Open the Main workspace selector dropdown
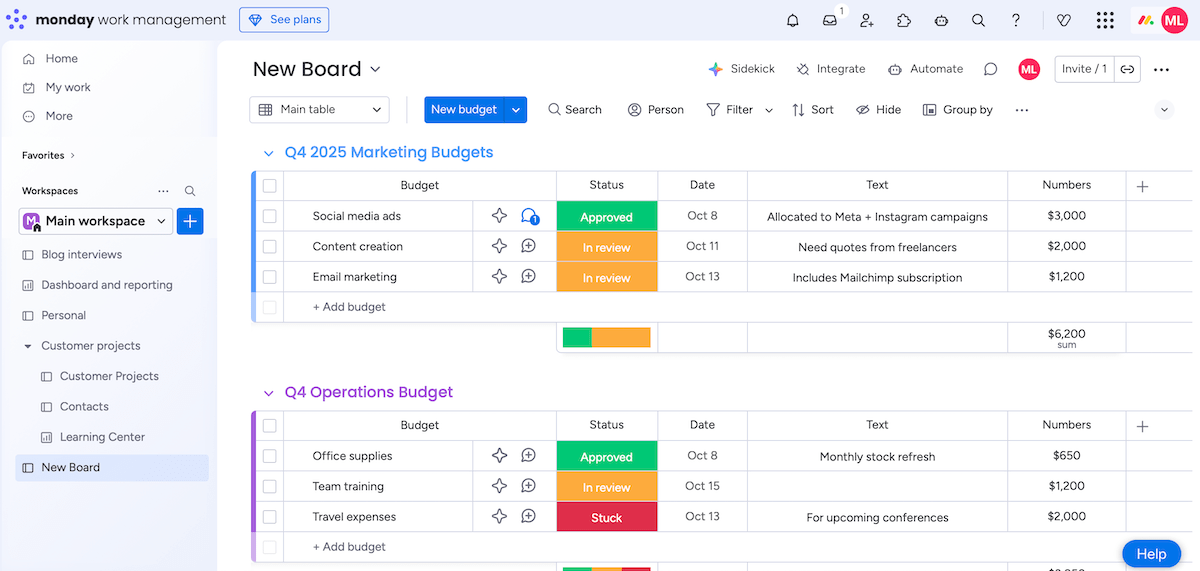The image size is (1200, 571). pyautogui.click(x=96, y=221)
